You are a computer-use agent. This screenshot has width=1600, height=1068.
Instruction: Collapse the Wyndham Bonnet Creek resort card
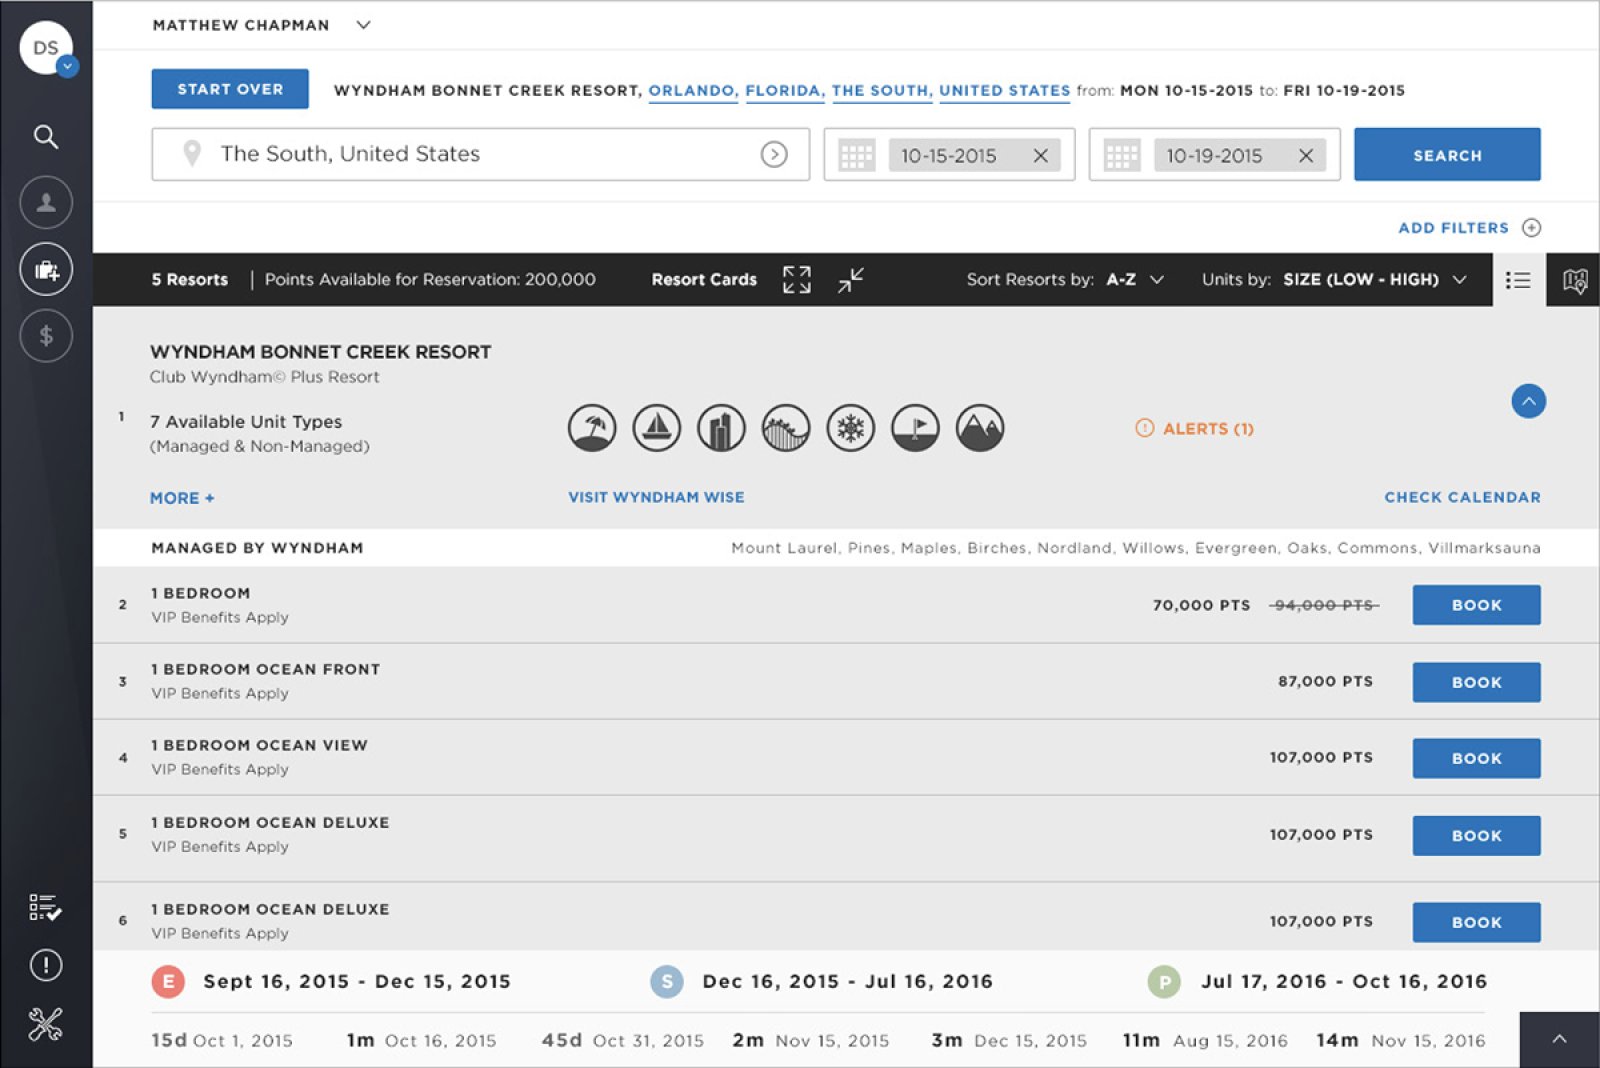pyautogui.click(x=1528, y=401)
